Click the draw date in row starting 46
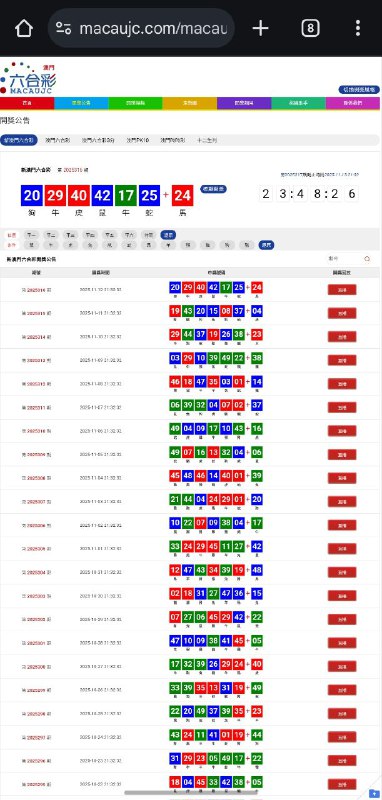Screen dimensions: 382x800 (100, 384)
